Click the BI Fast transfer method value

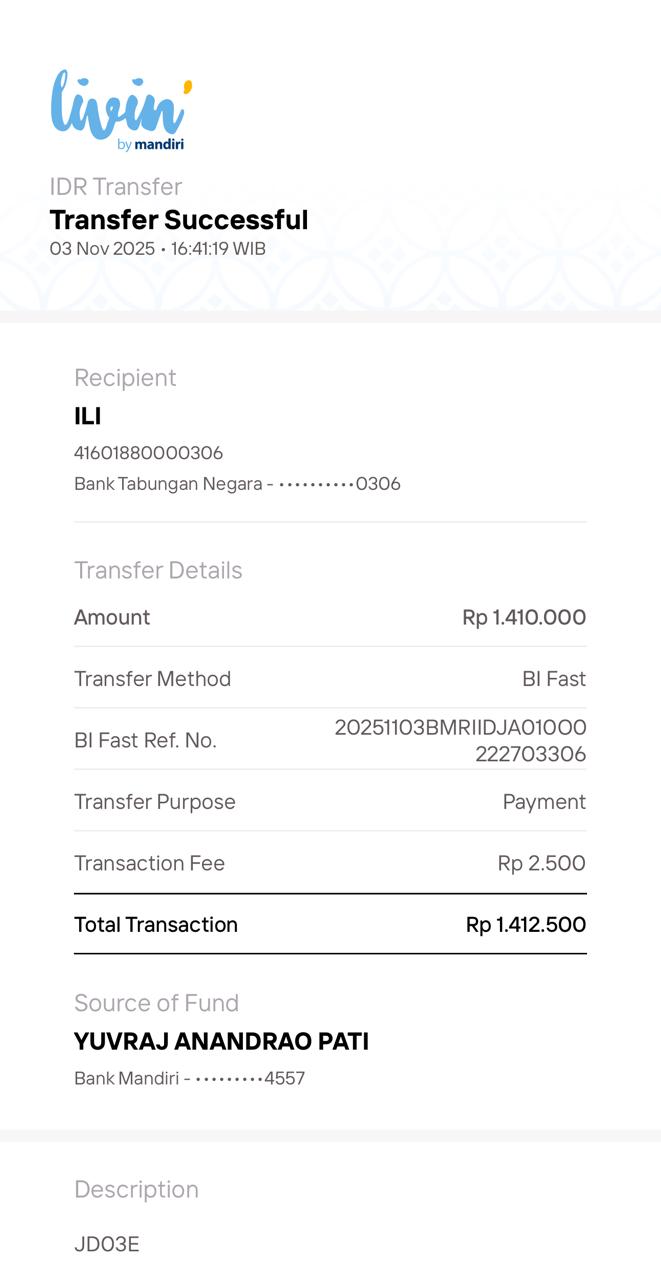tap(554, 679)
